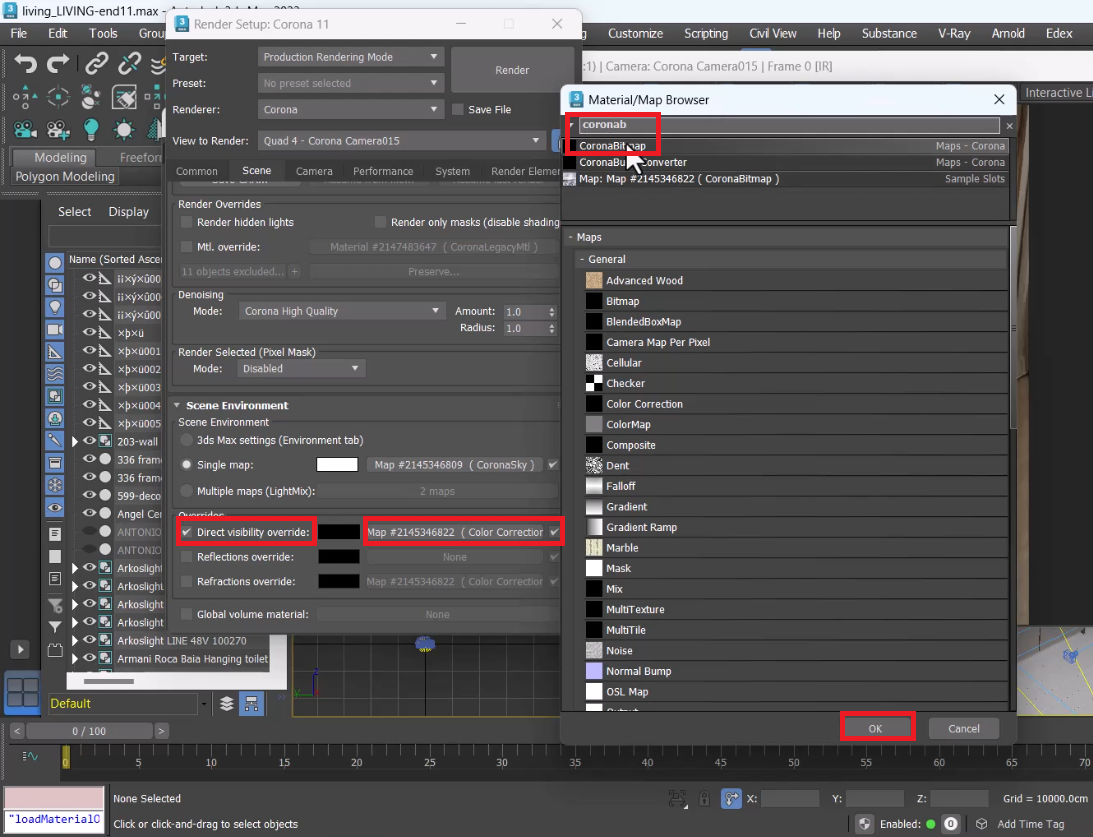Open Render Selected Mode dropdown

[x=301, y=369]
